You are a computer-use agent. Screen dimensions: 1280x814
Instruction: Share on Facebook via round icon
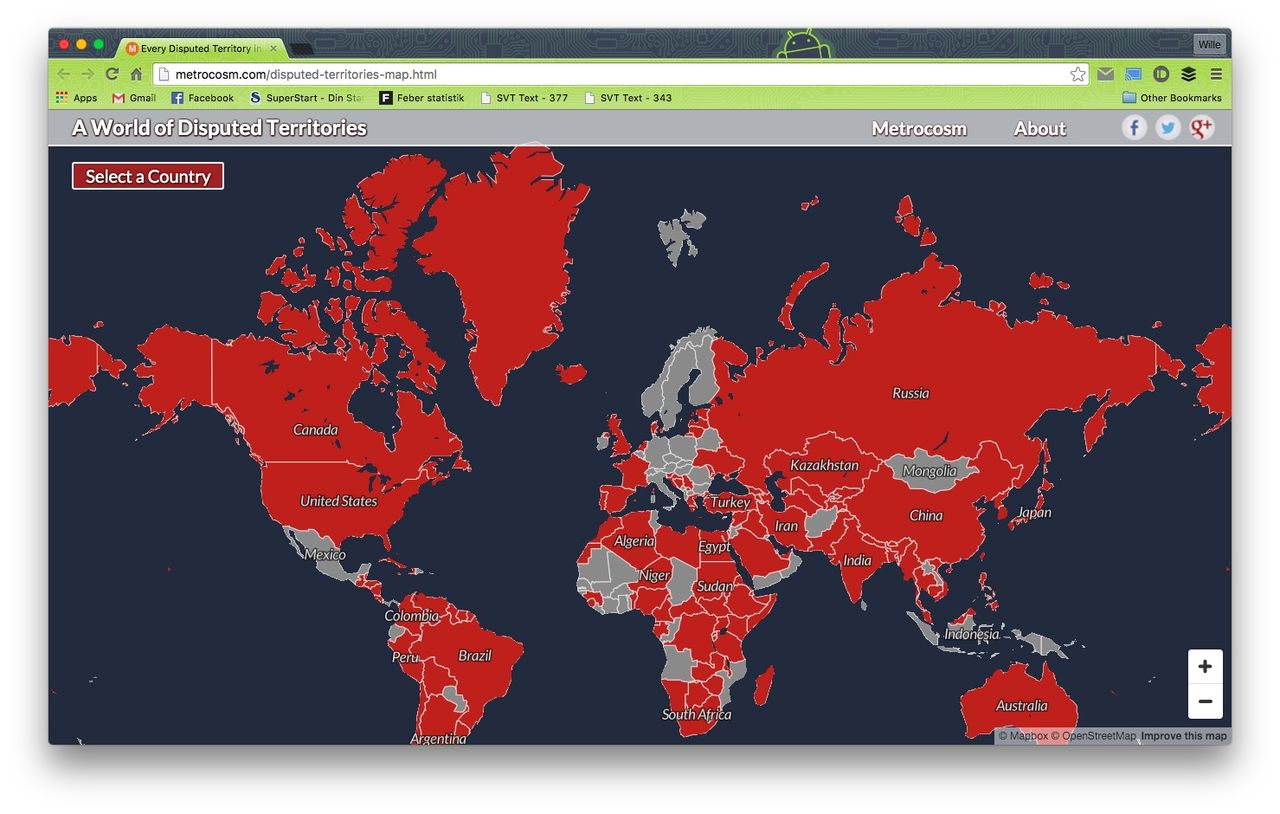pyautogui.click(x=1134, y=127)
